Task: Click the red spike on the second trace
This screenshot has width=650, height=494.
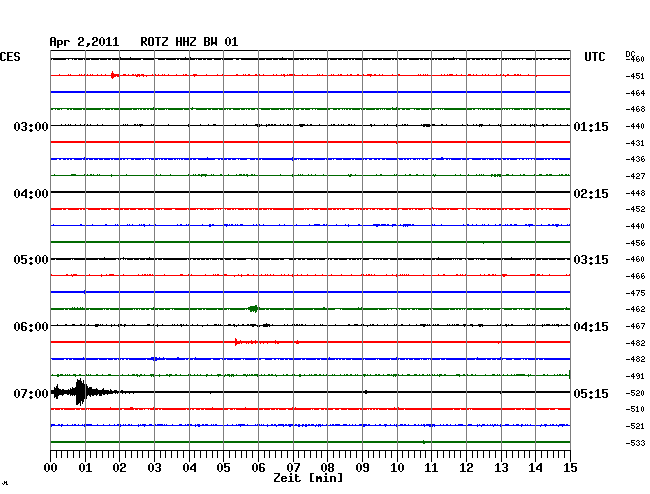Action: (x=113, y=75)
